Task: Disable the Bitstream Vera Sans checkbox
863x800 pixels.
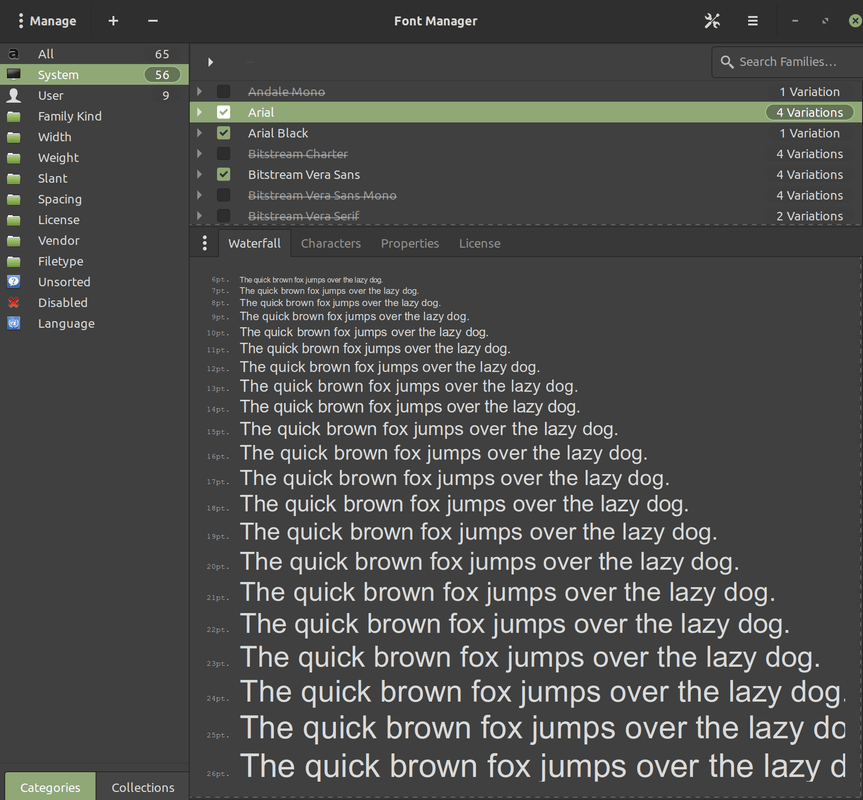Action: (222, 174)
